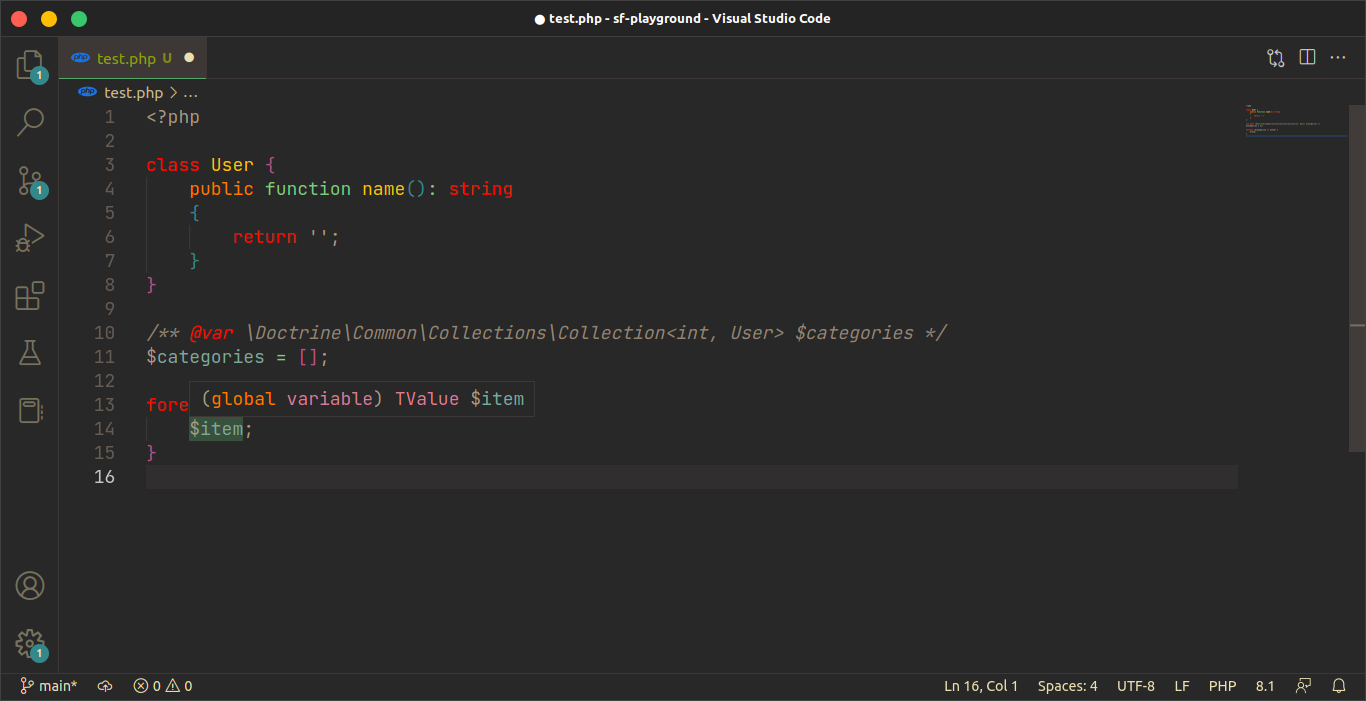This screenshot has height=701, width=1366.
Task: Change the PHP language mode selector
Action: (x=1222, y=686)
